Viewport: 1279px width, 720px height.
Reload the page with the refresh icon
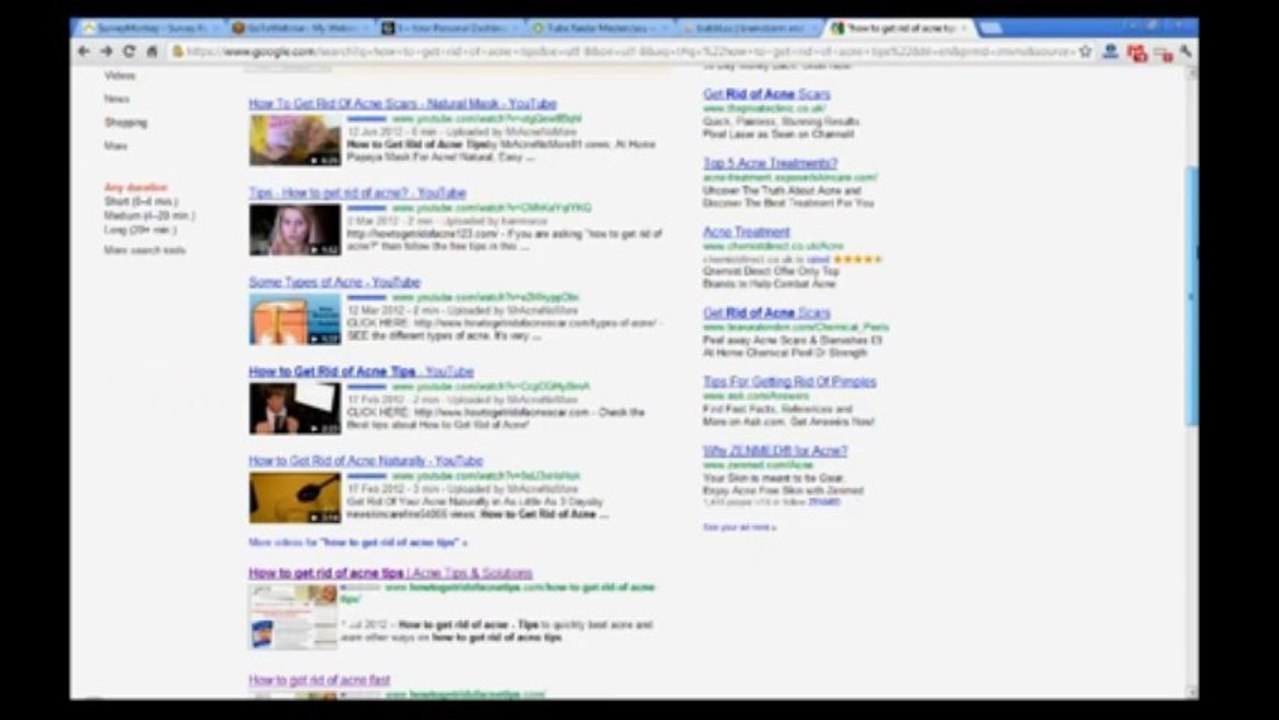click(x=129, y=51)
